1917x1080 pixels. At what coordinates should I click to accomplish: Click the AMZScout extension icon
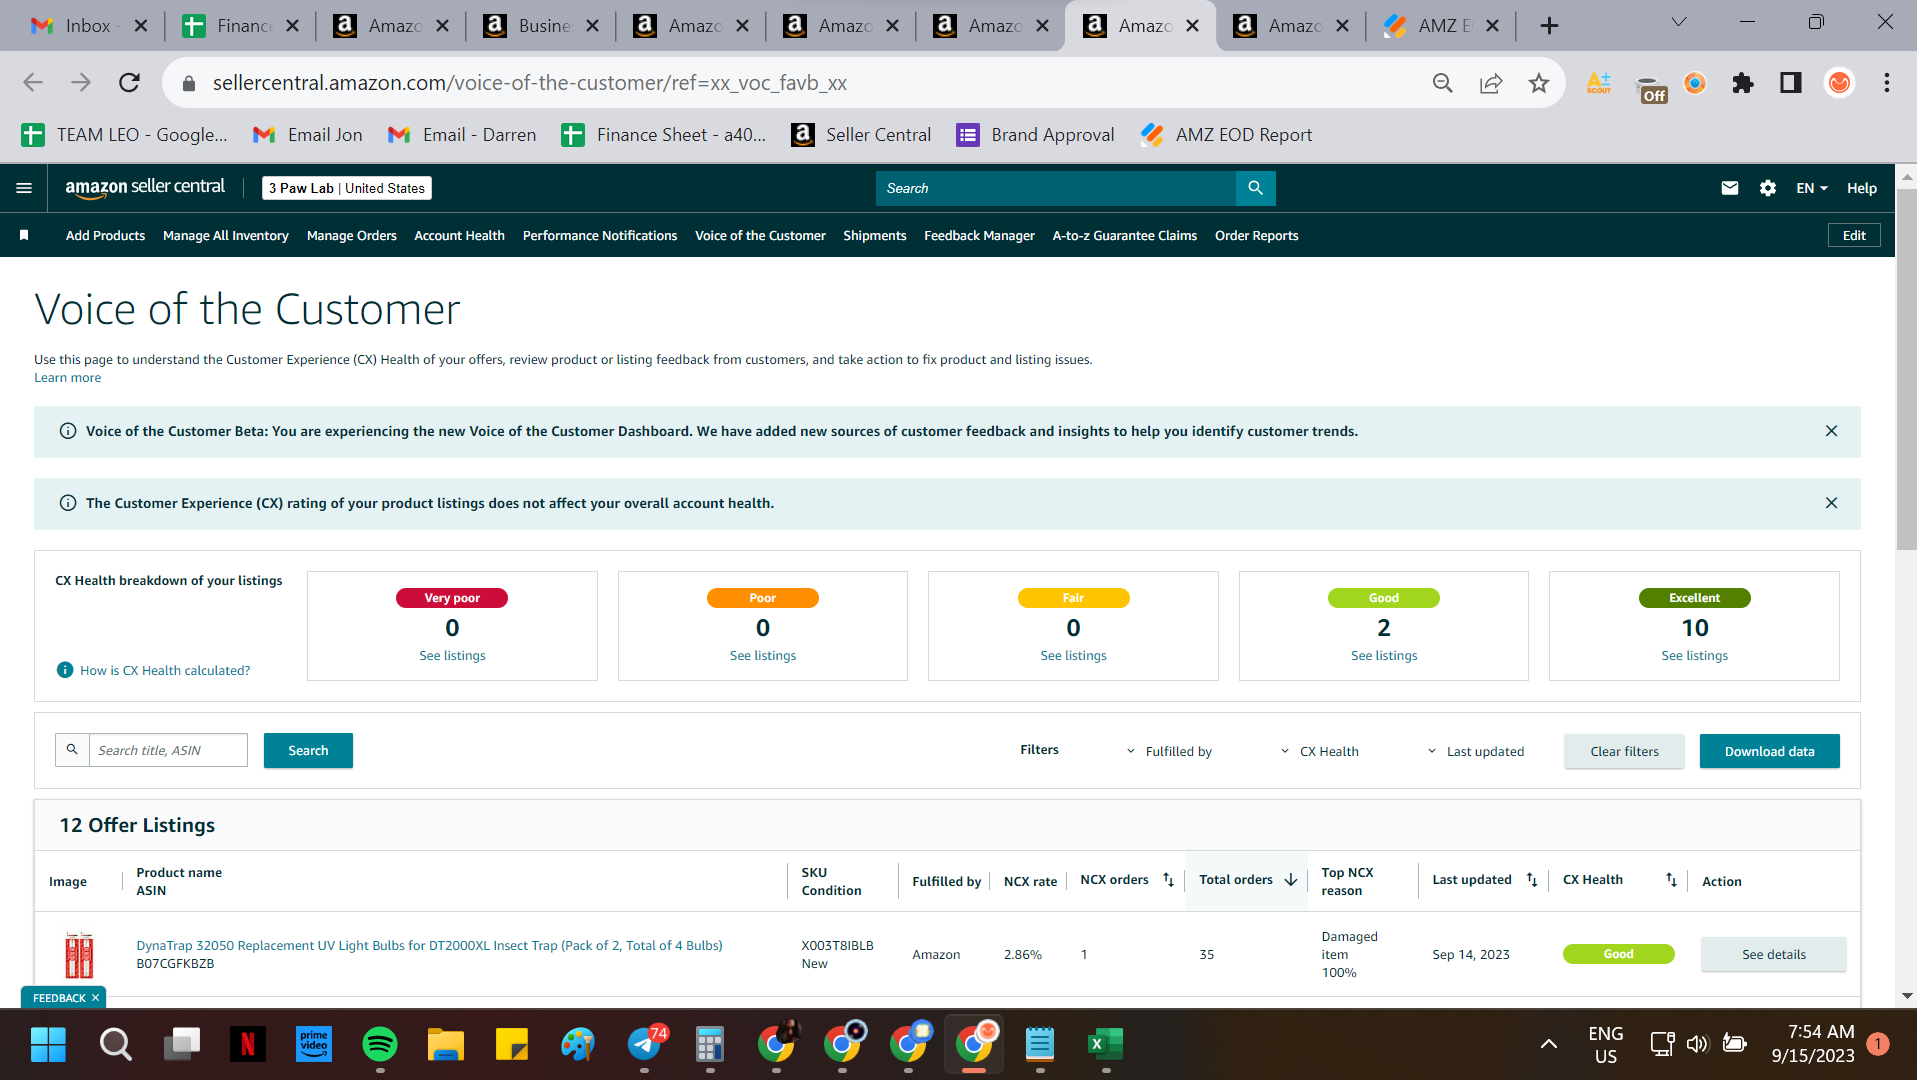pyautogui.click(x=1598, y=83)
